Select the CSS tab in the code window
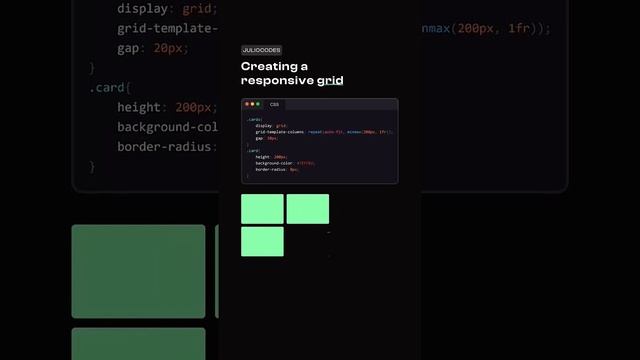 point(274,104)
